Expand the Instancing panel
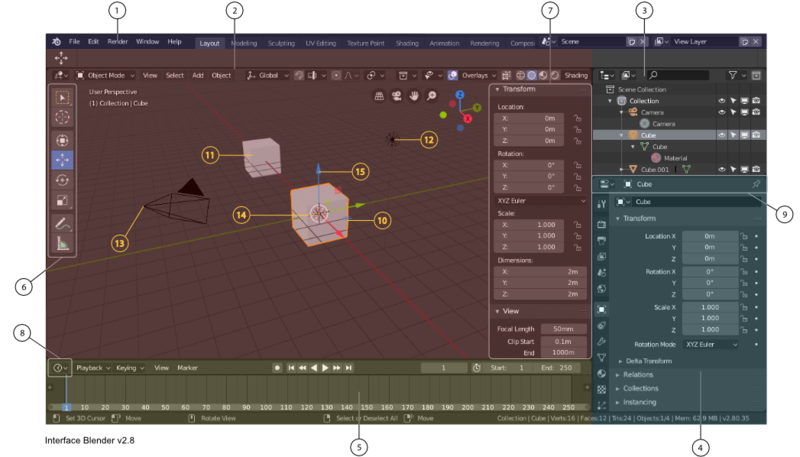This screenshot has height=457, width=800. [x=637, y=402]
